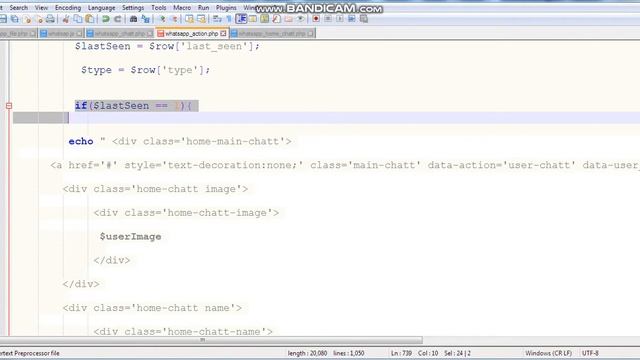Open the Encoding menu
This screenshot has height=360, width=640.
point(68,7)
